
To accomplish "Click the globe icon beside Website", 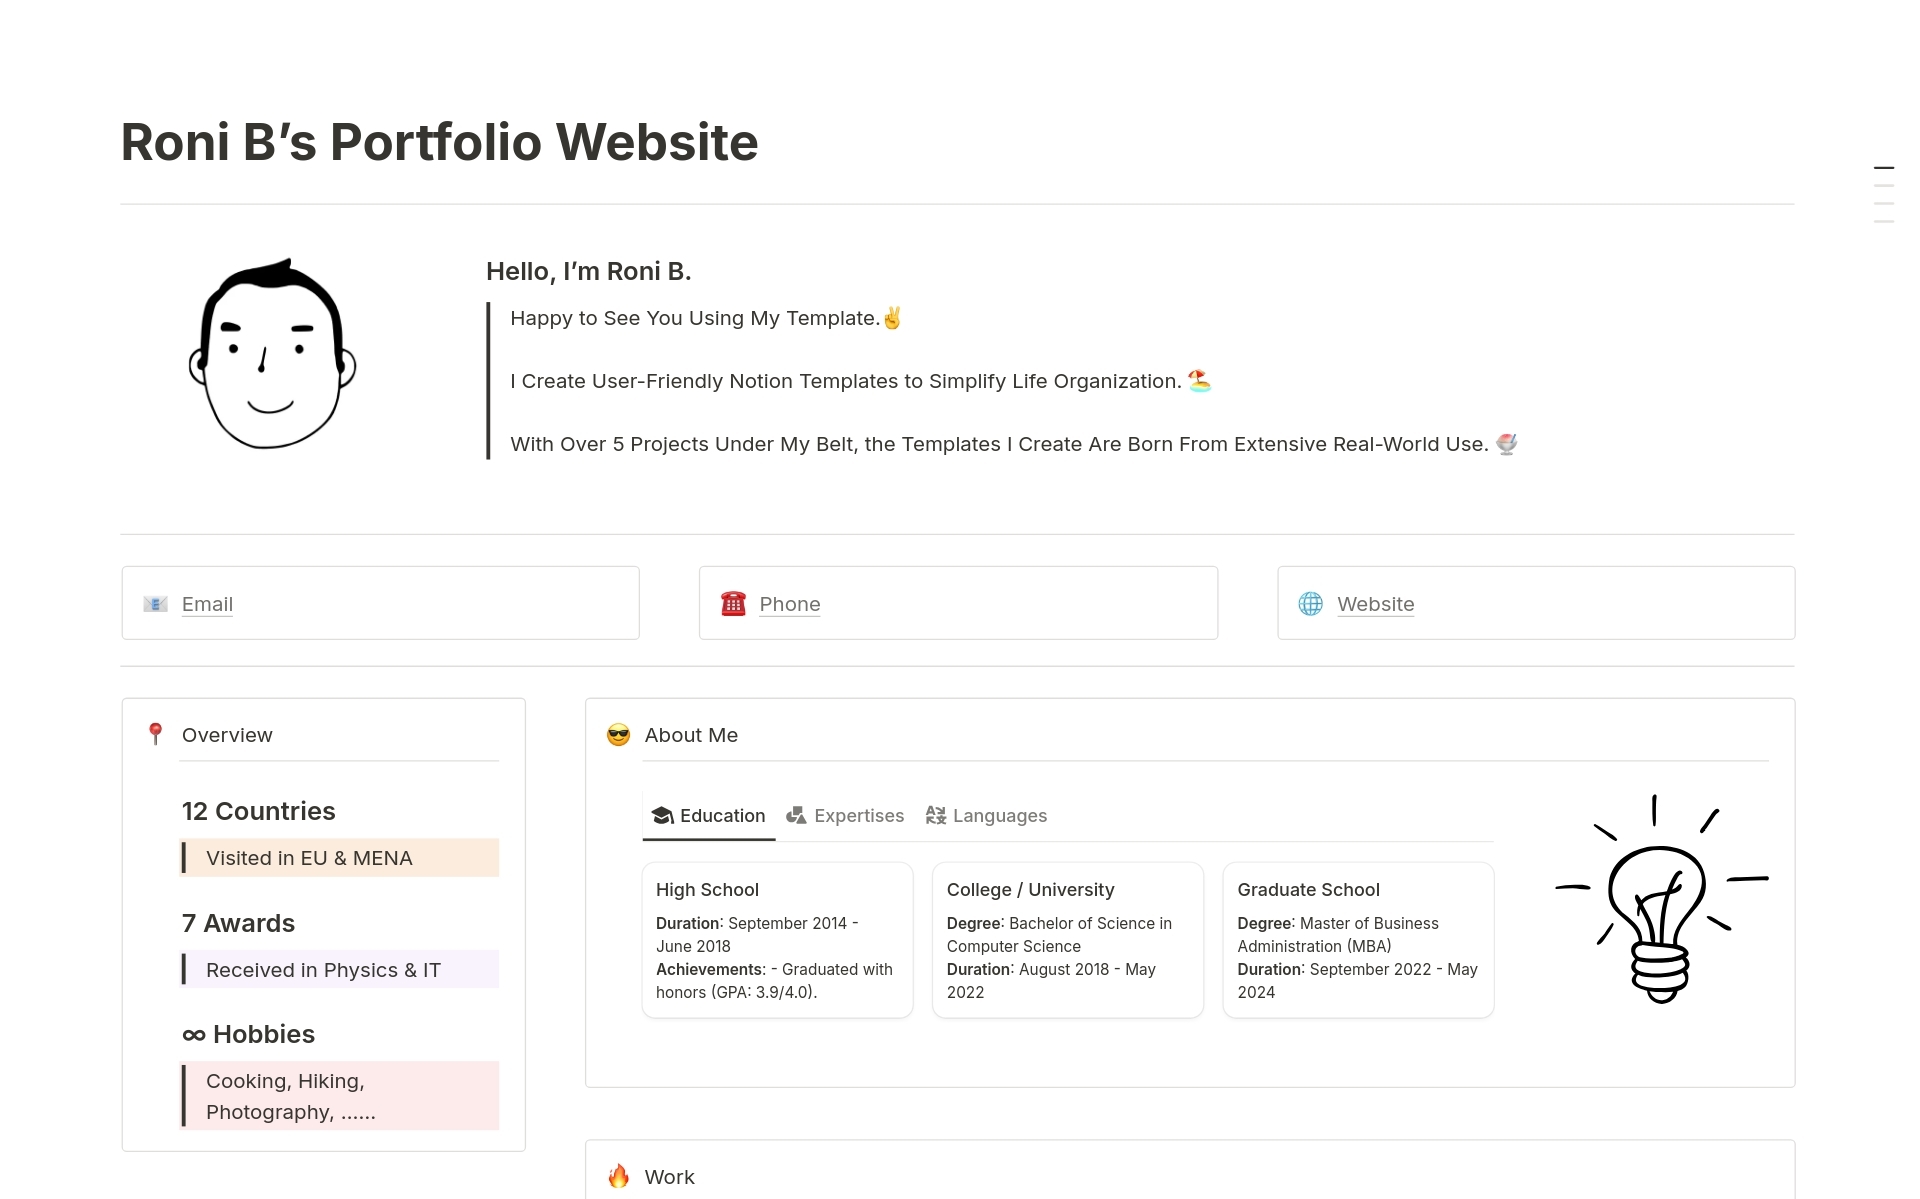I will [1310, 604].
